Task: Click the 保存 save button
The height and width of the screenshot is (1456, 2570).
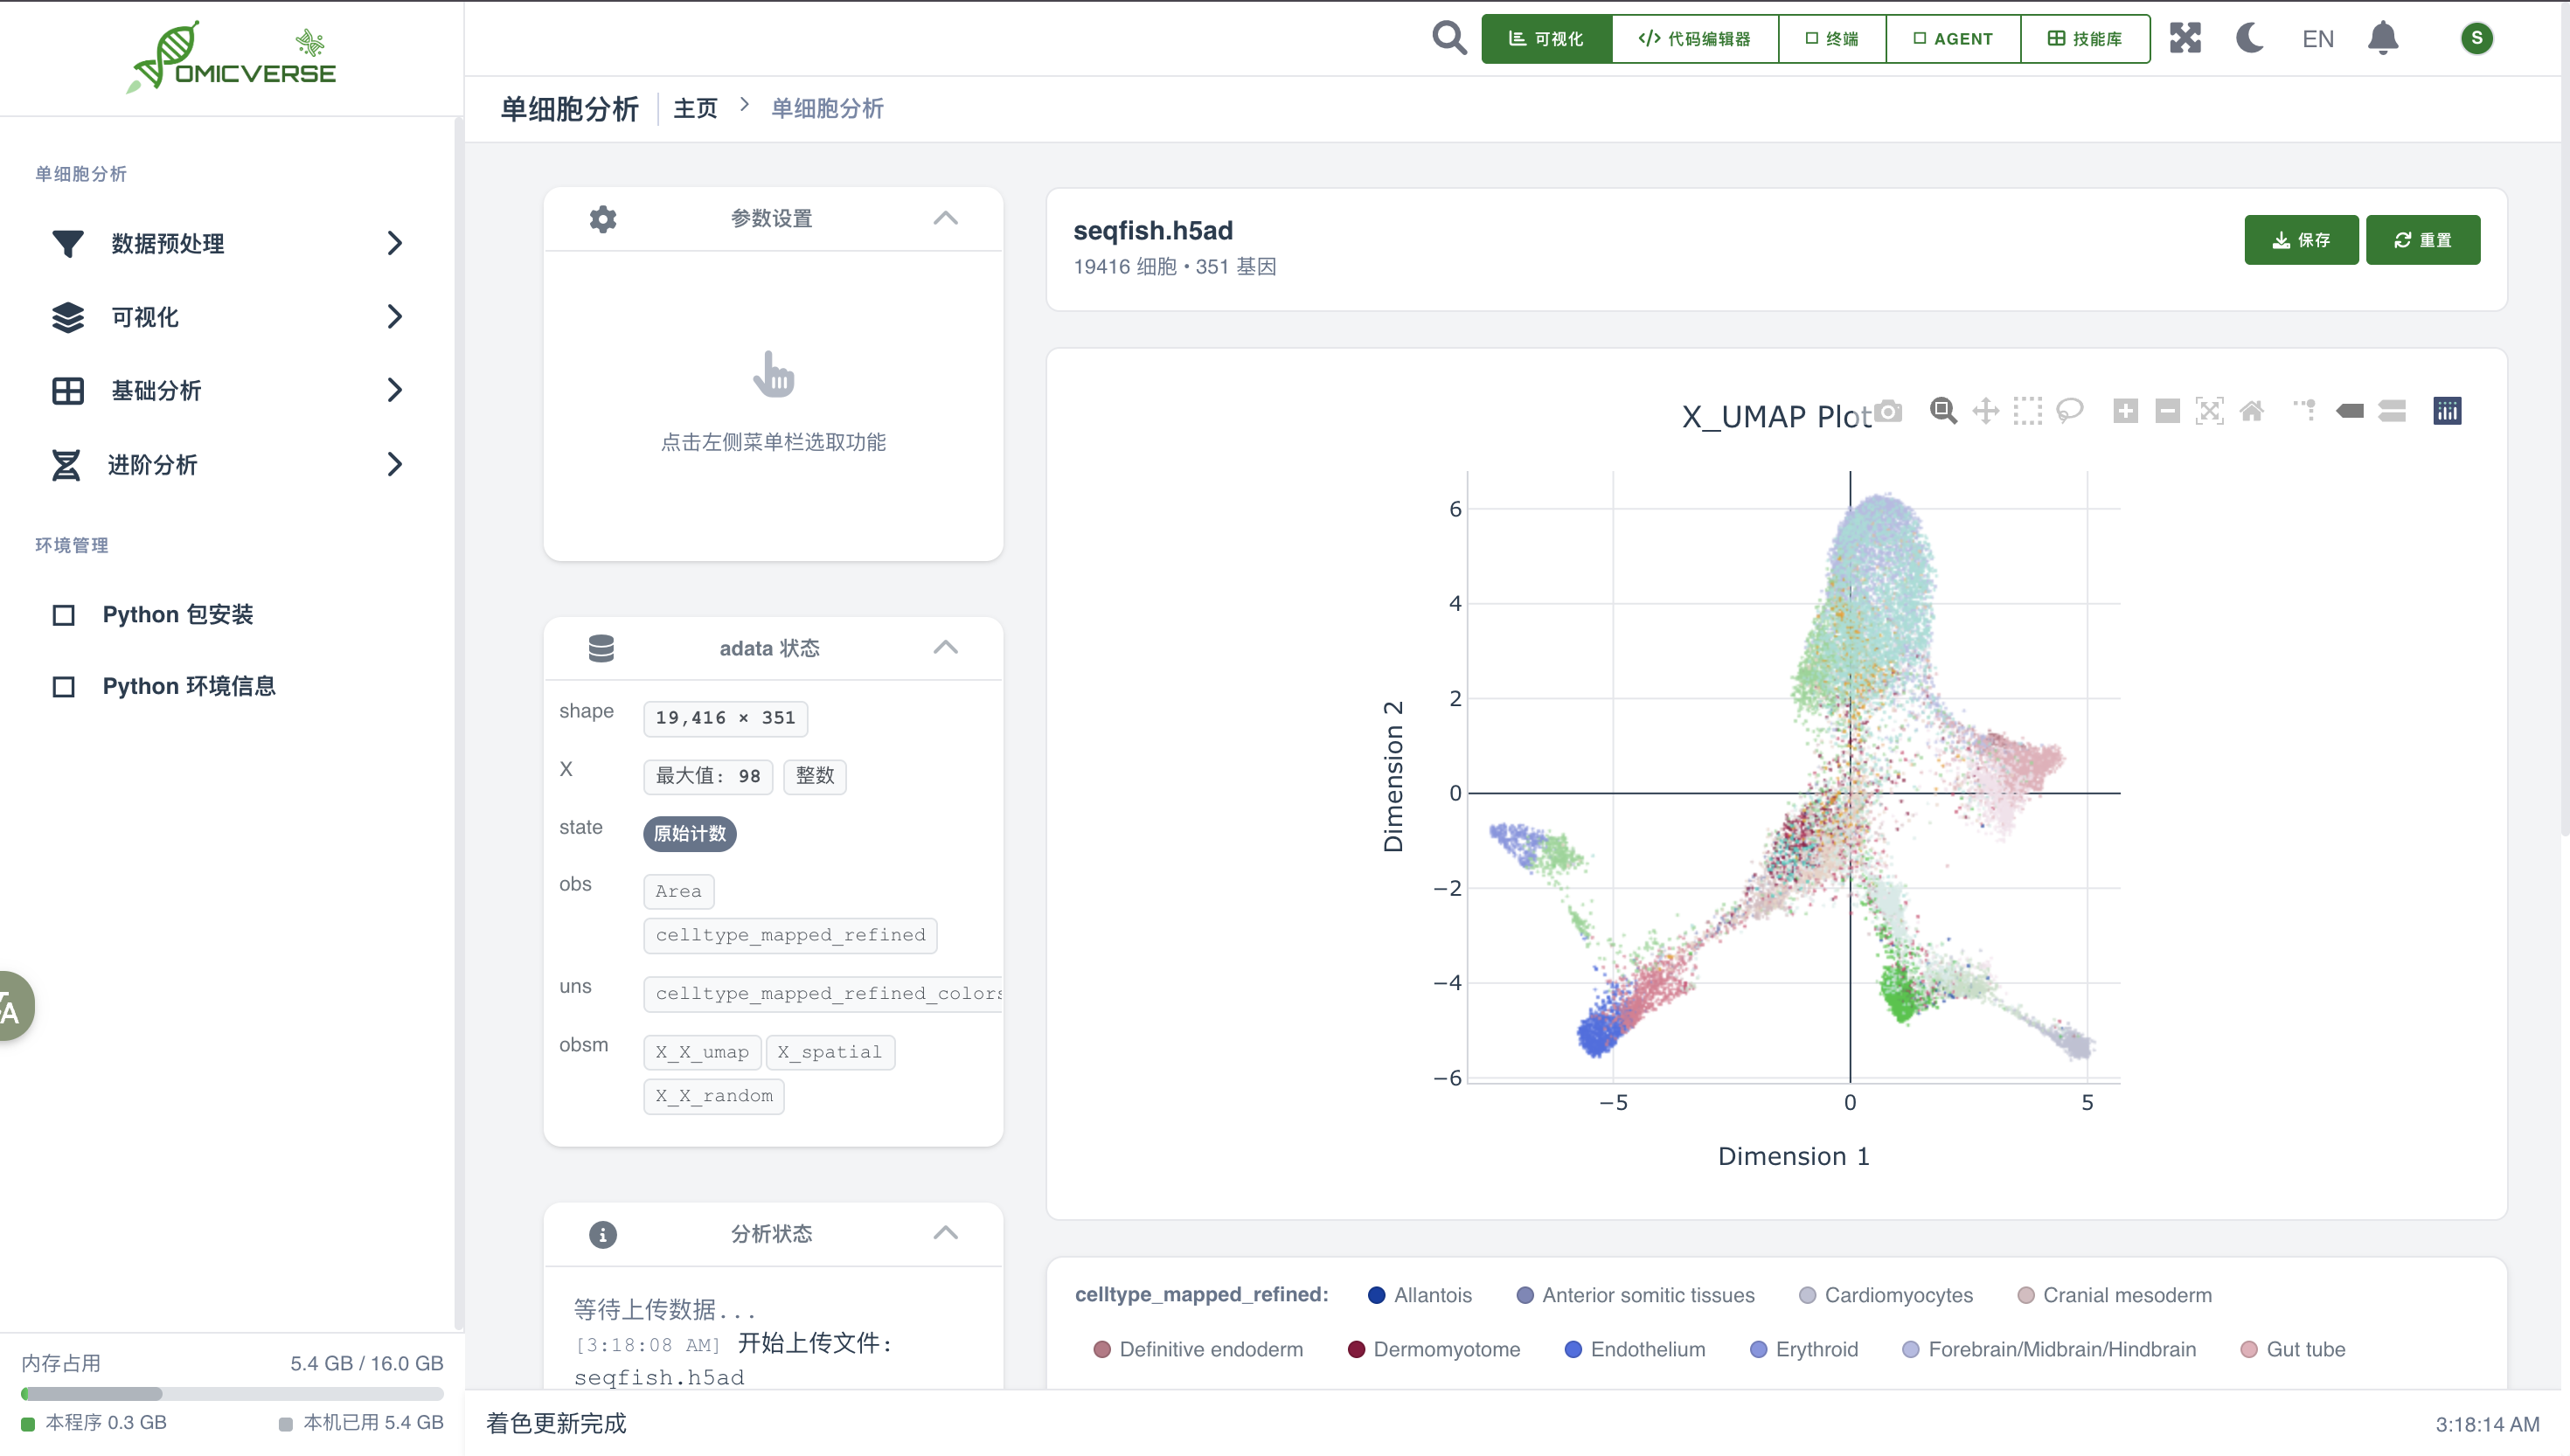Action: click(x=2301, y=240)
